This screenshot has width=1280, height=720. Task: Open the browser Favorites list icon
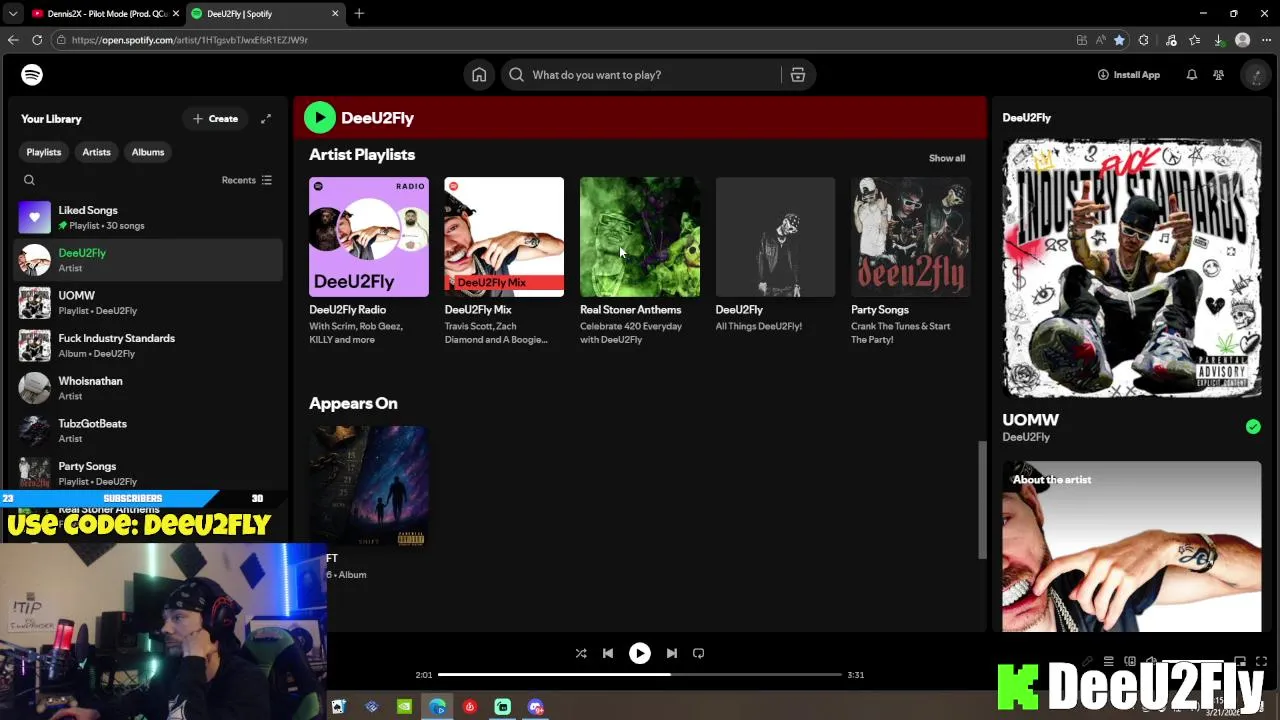point(1195,40)
